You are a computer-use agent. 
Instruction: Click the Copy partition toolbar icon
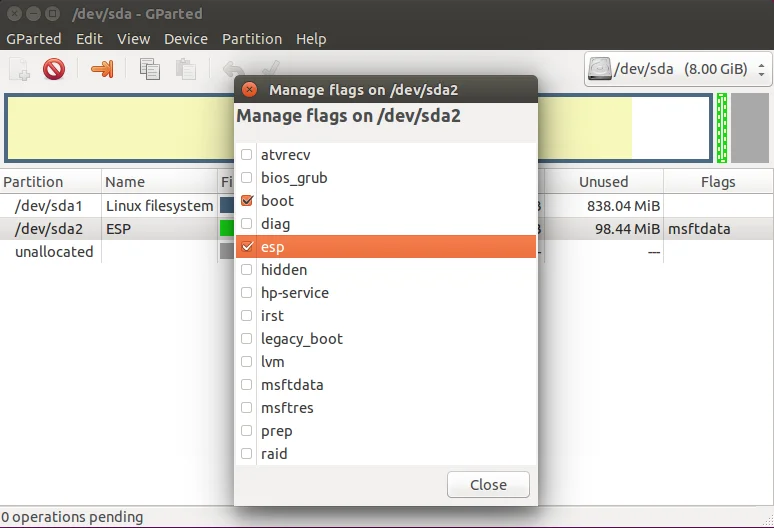(x=150, y=69)
